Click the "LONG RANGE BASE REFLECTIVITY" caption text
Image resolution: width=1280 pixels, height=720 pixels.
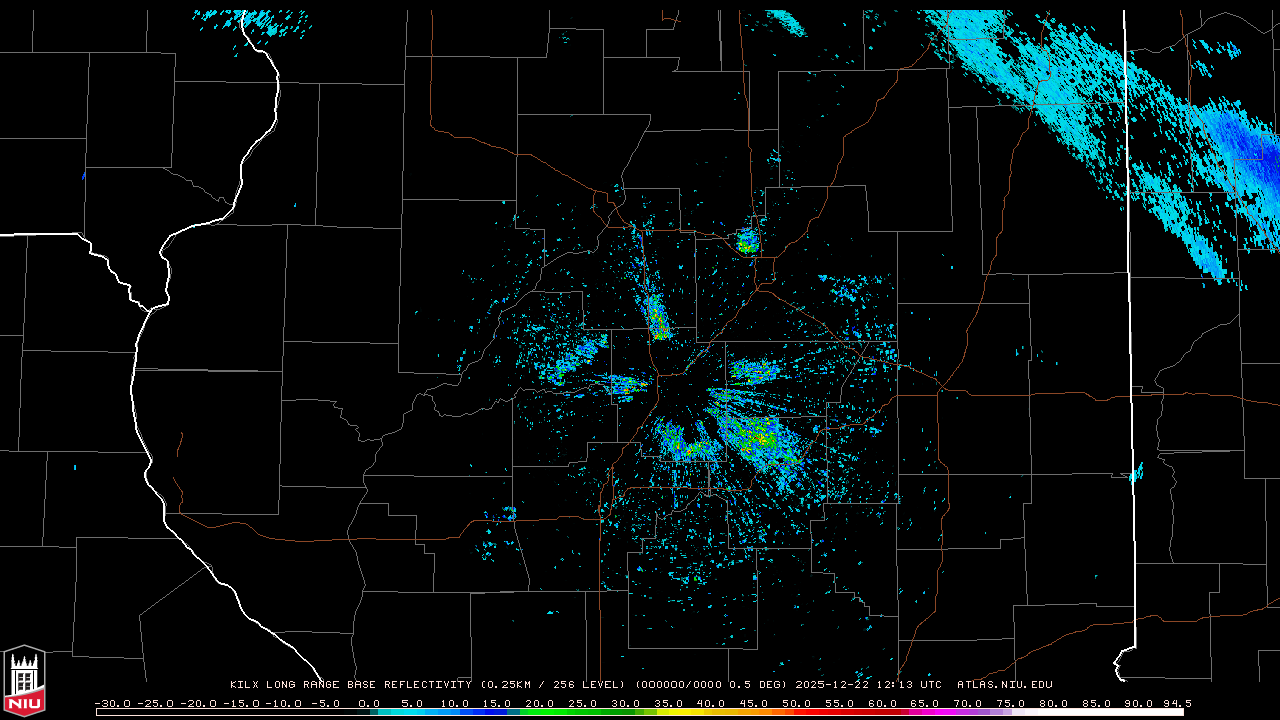click(369, 685)
